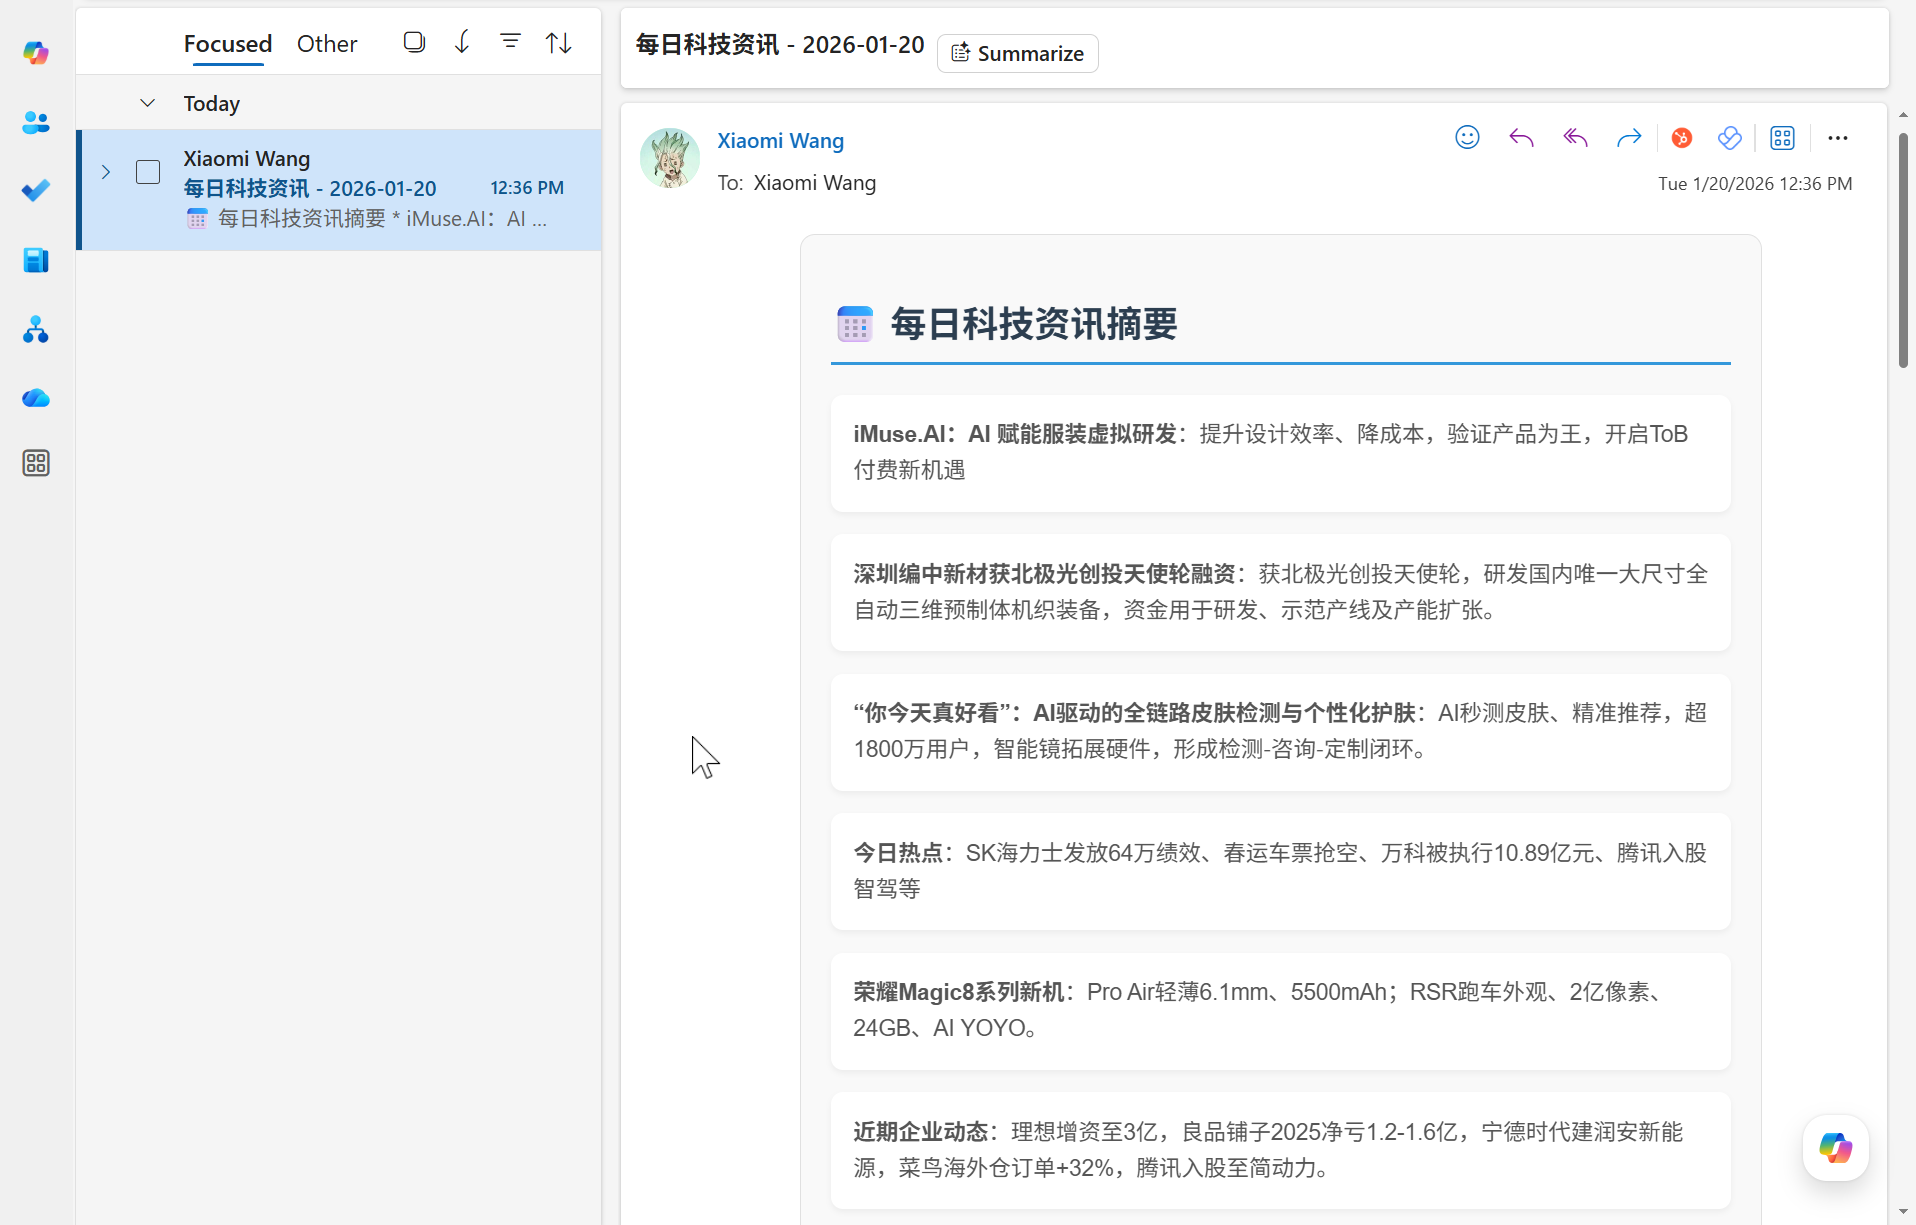Open the filter messages menu

tap(510, 42)
